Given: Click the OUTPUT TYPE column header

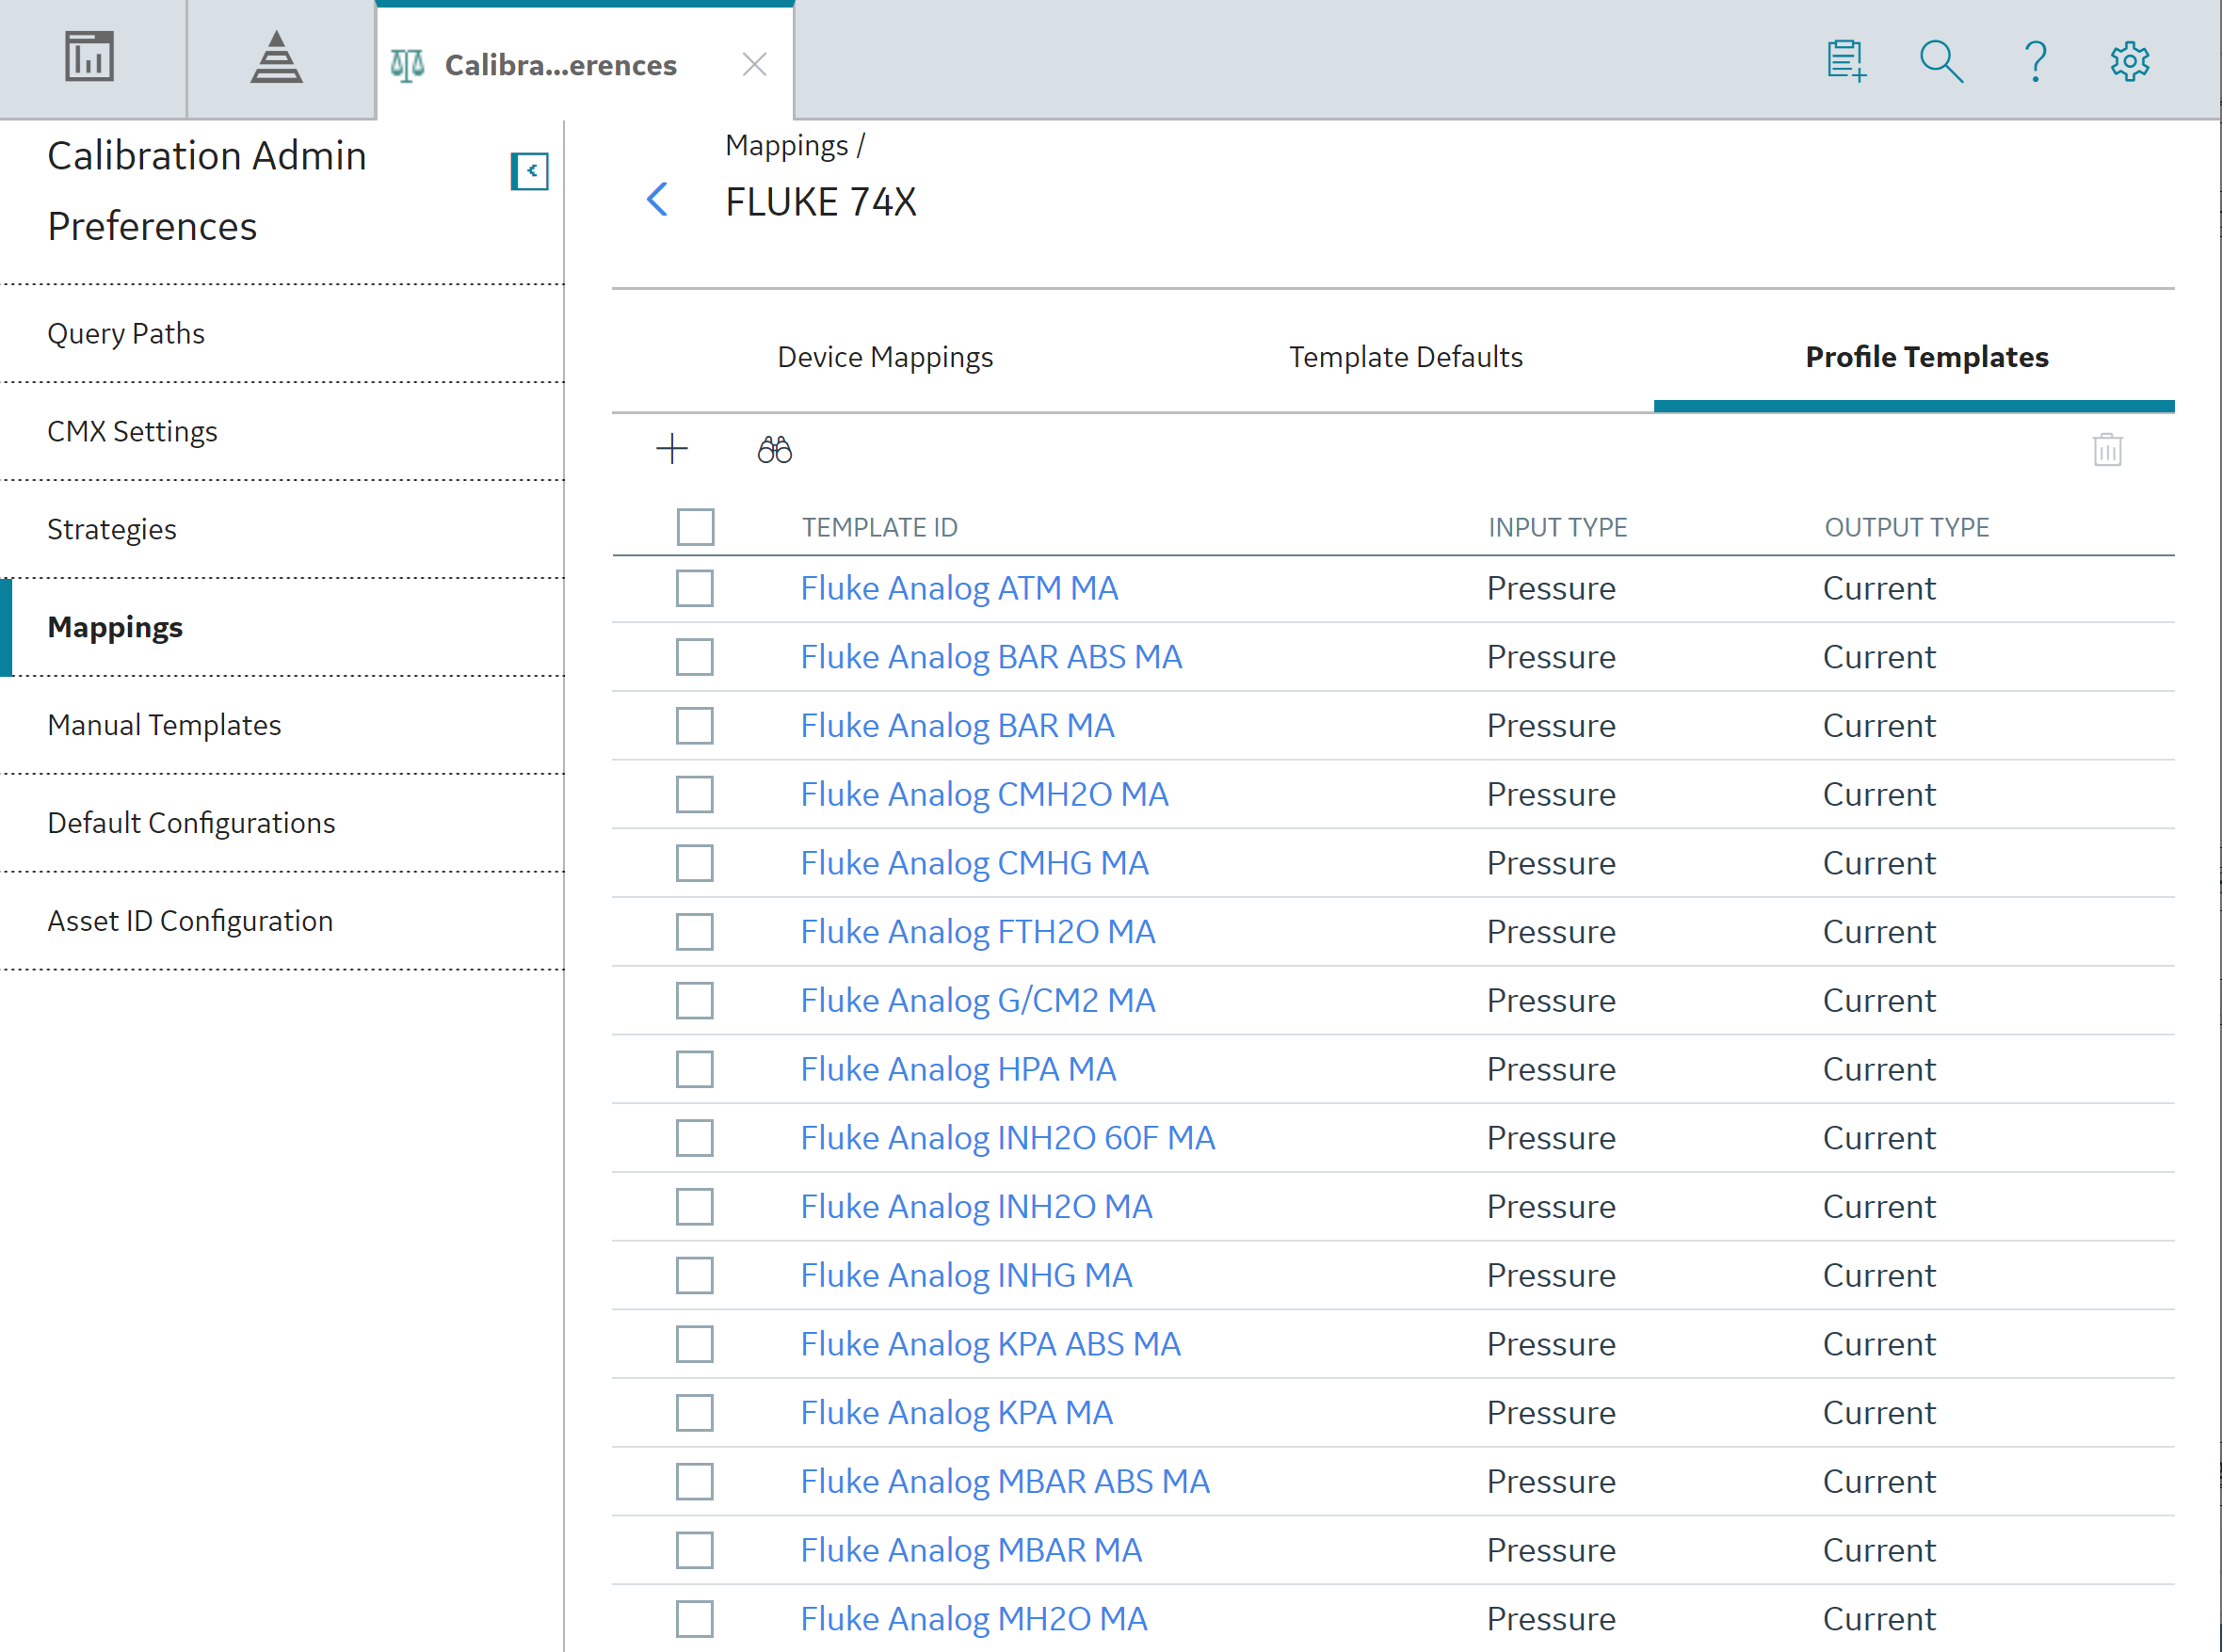Looking at the screenshot, I should (x=1906, y=528).
